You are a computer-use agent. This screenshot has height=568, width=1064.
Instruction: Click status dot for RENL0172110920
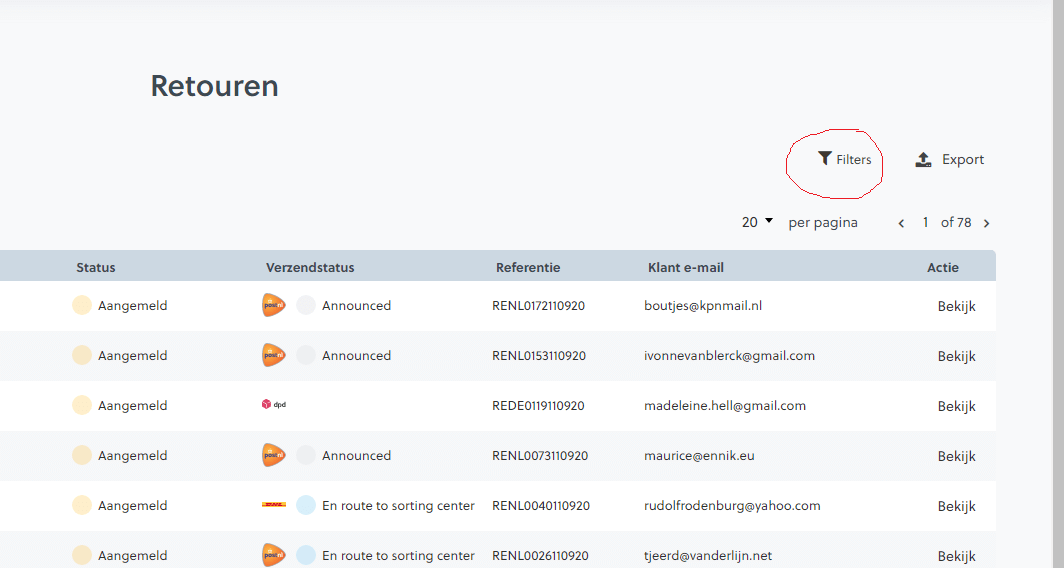(x=82, y=305)
